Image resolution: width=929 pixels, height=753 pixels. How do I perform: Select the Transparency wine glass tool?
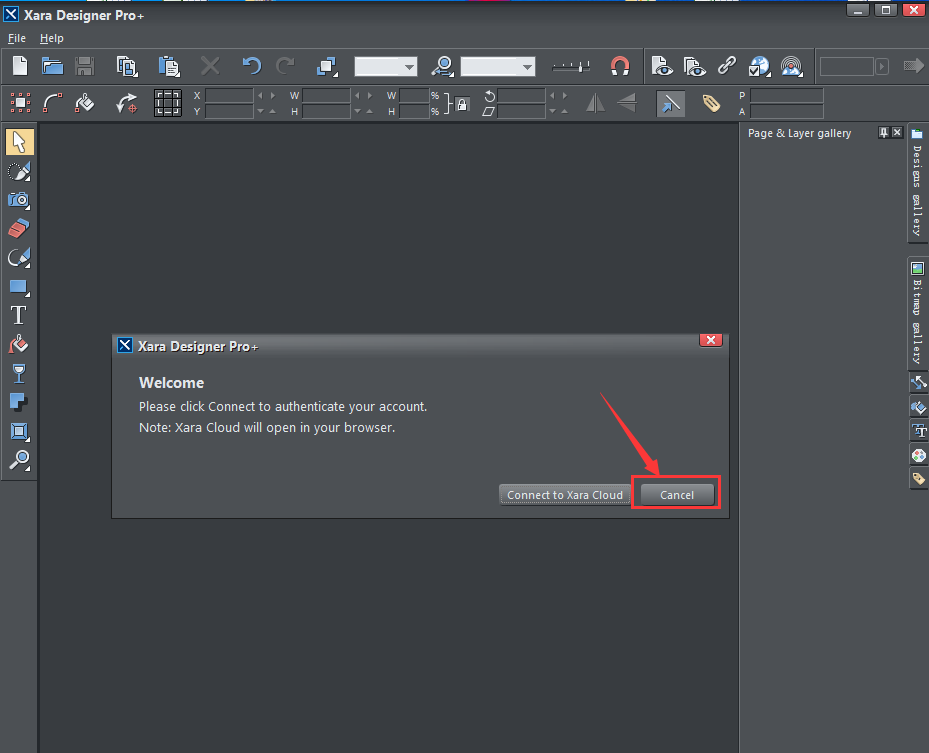19,373
